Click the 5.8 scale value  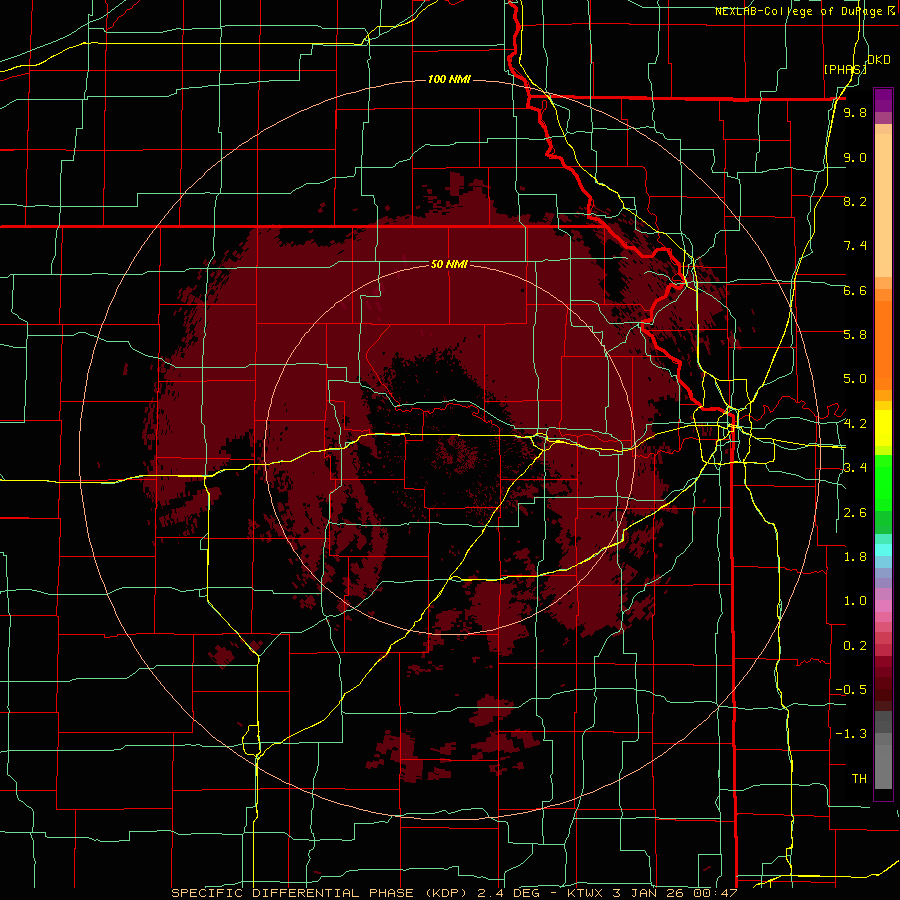tap(855, 335)
